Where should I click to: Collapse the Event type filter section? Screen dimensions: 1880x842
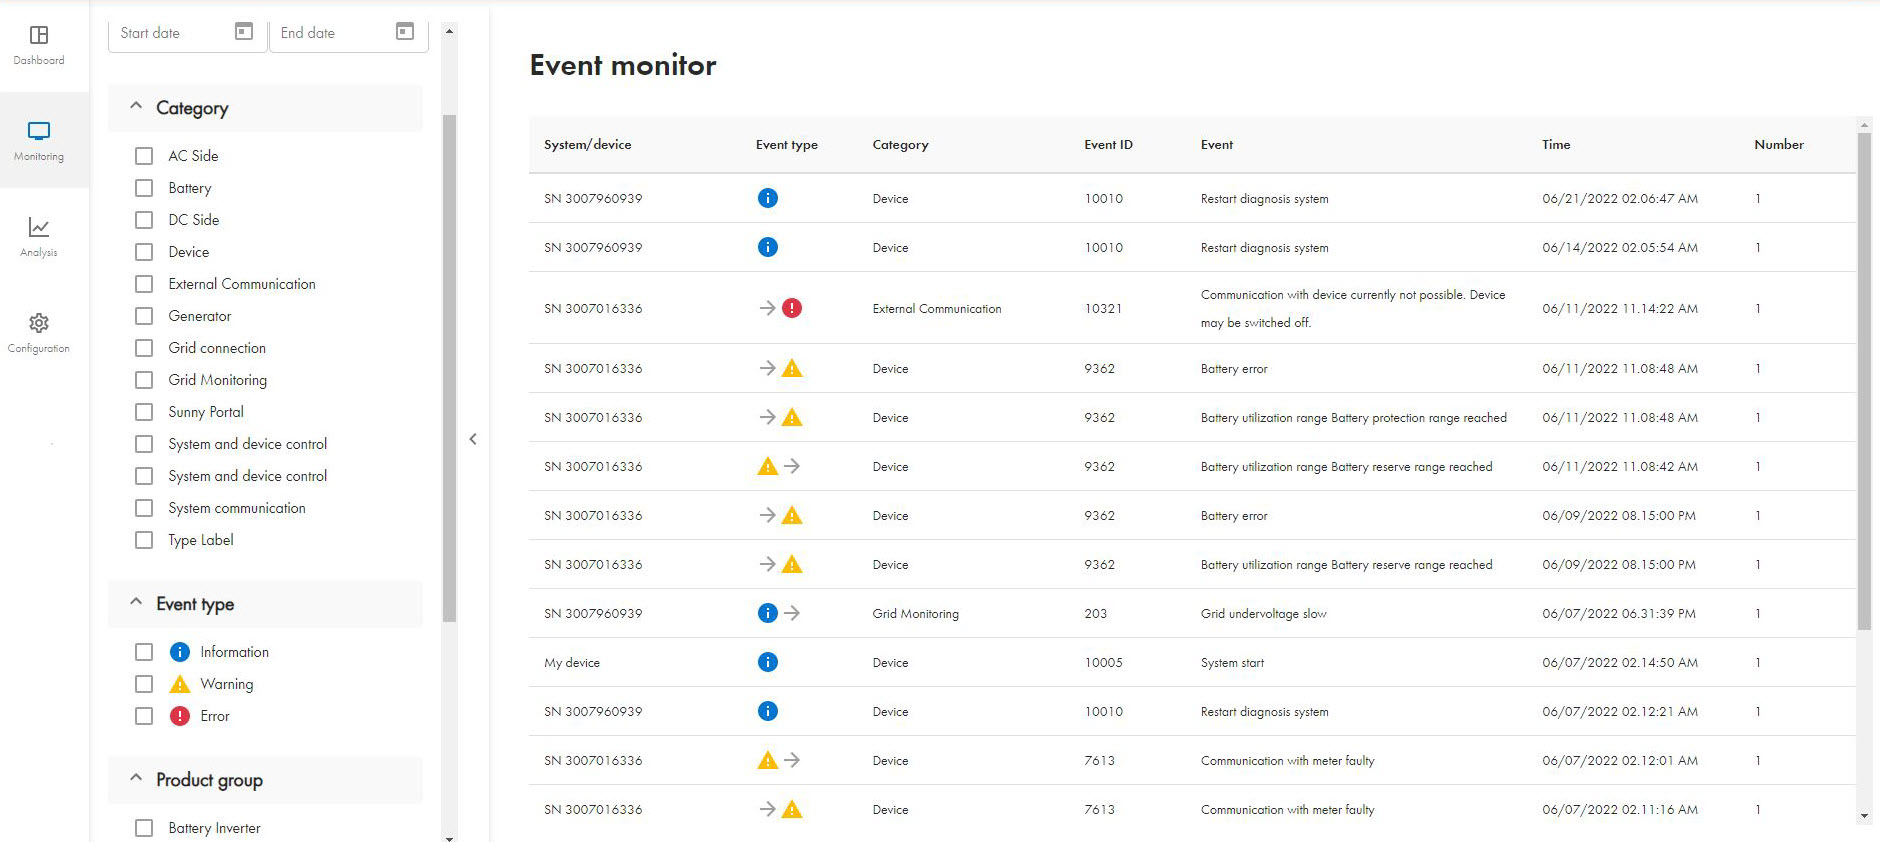tap(137, 603)
